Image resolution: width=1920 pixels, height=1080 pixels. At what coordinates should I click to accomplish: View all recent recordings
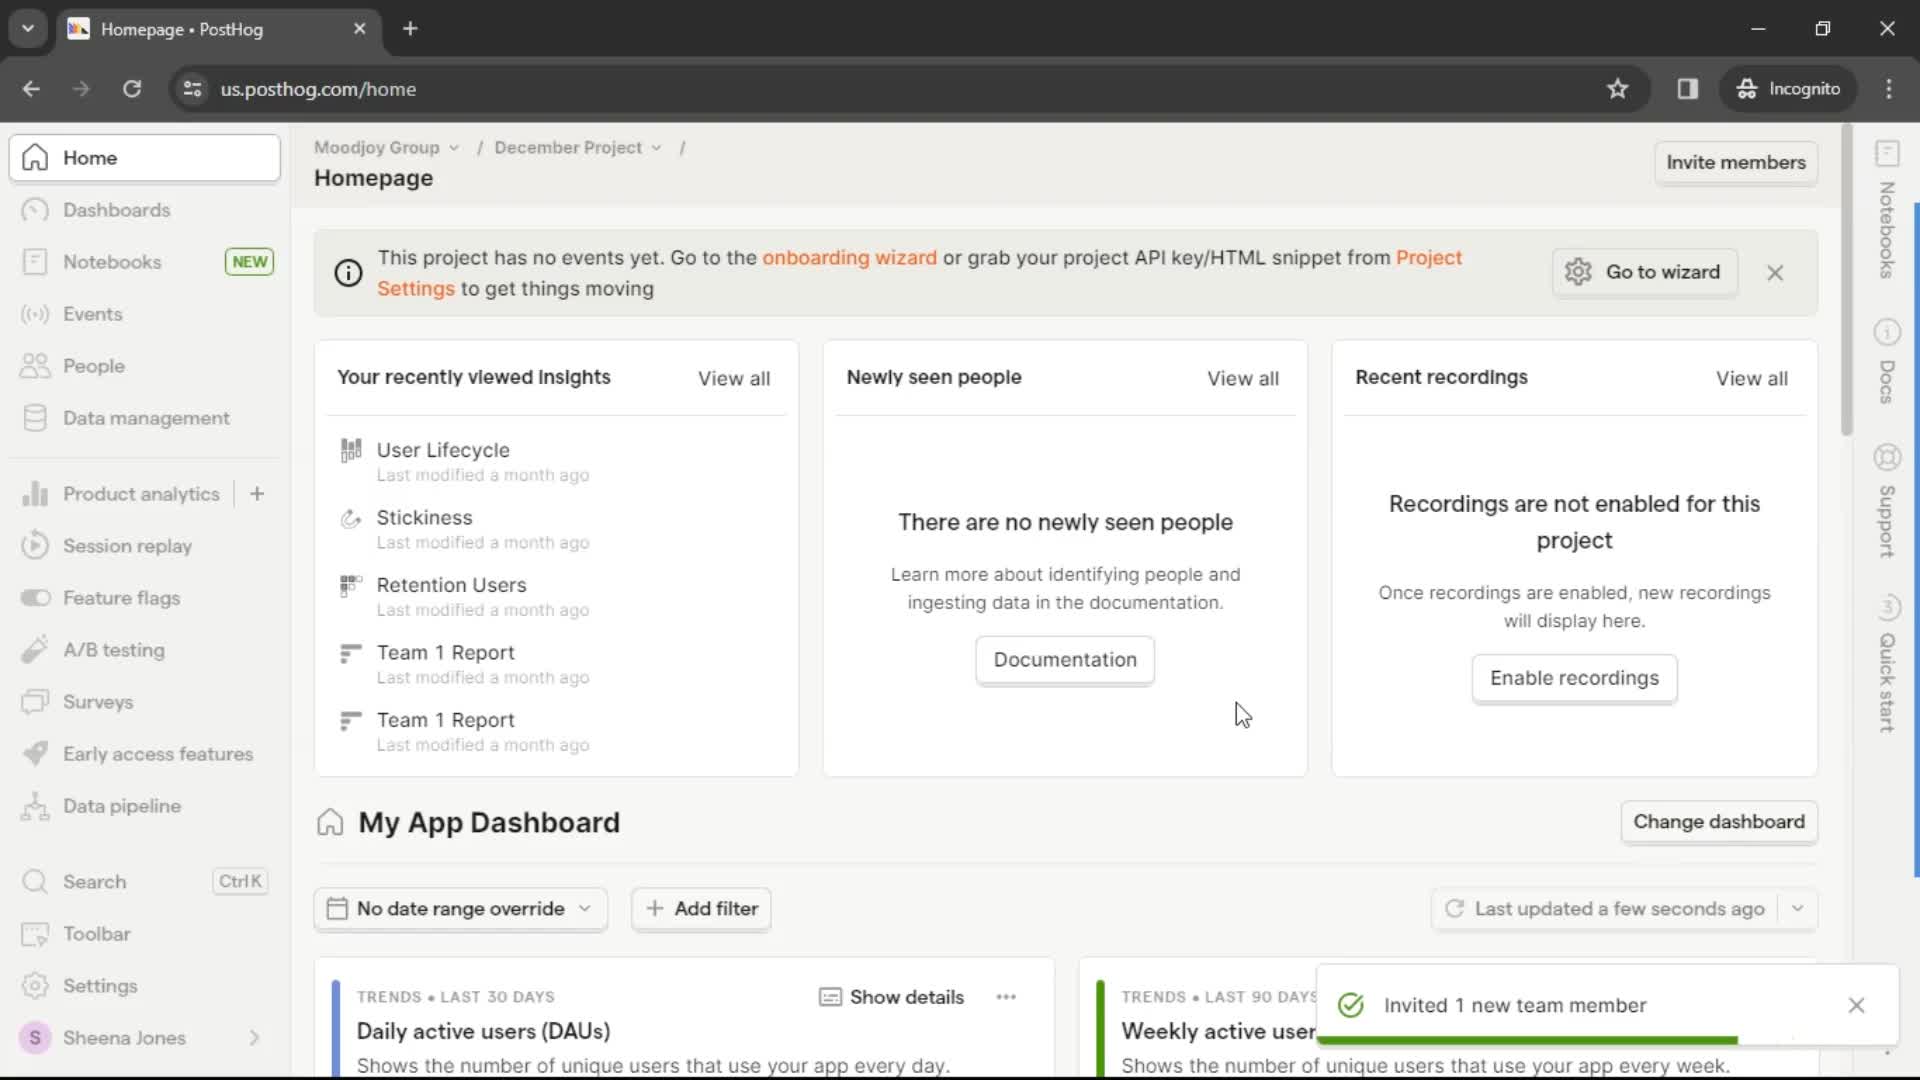(1752, 378)
